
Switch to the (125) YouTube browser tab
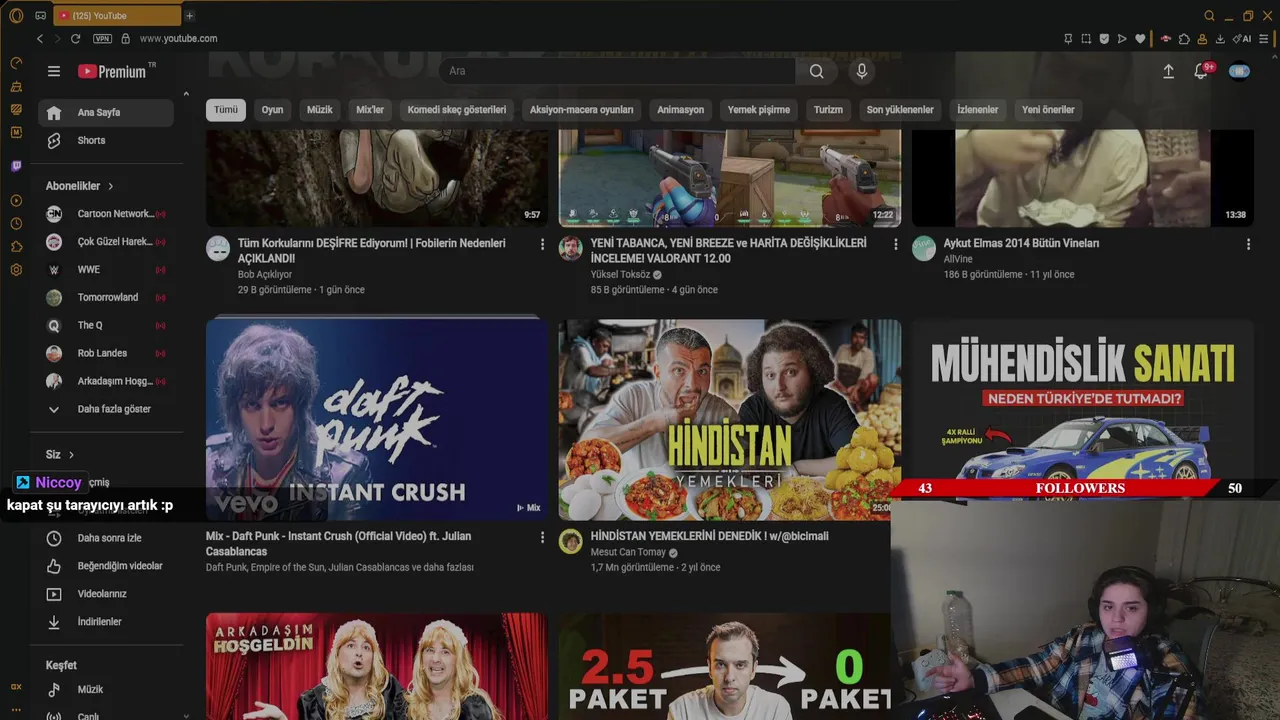(x=118, y=15)
